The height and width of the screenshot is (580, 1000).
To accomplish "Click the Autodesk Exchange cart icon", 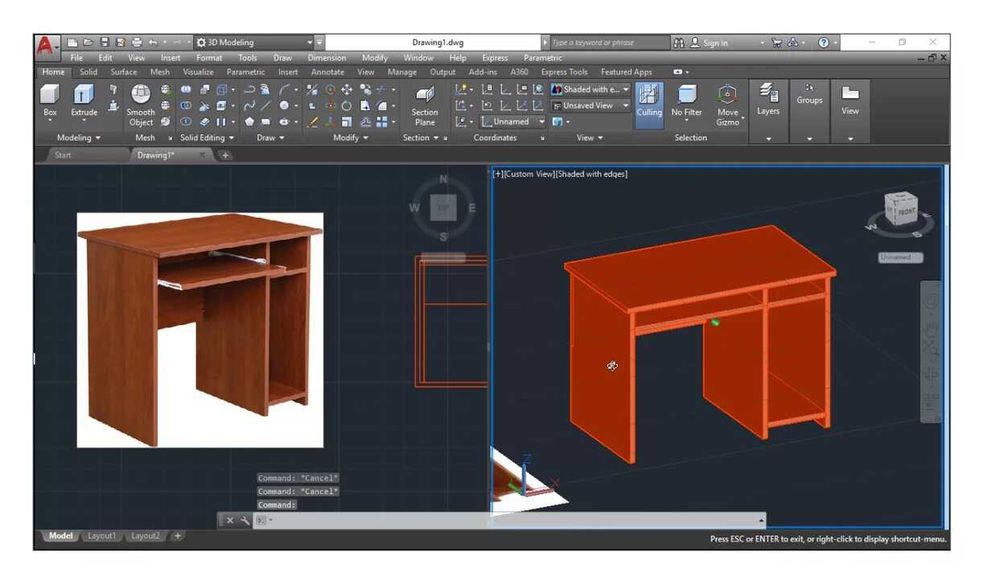I will point(776,43).
